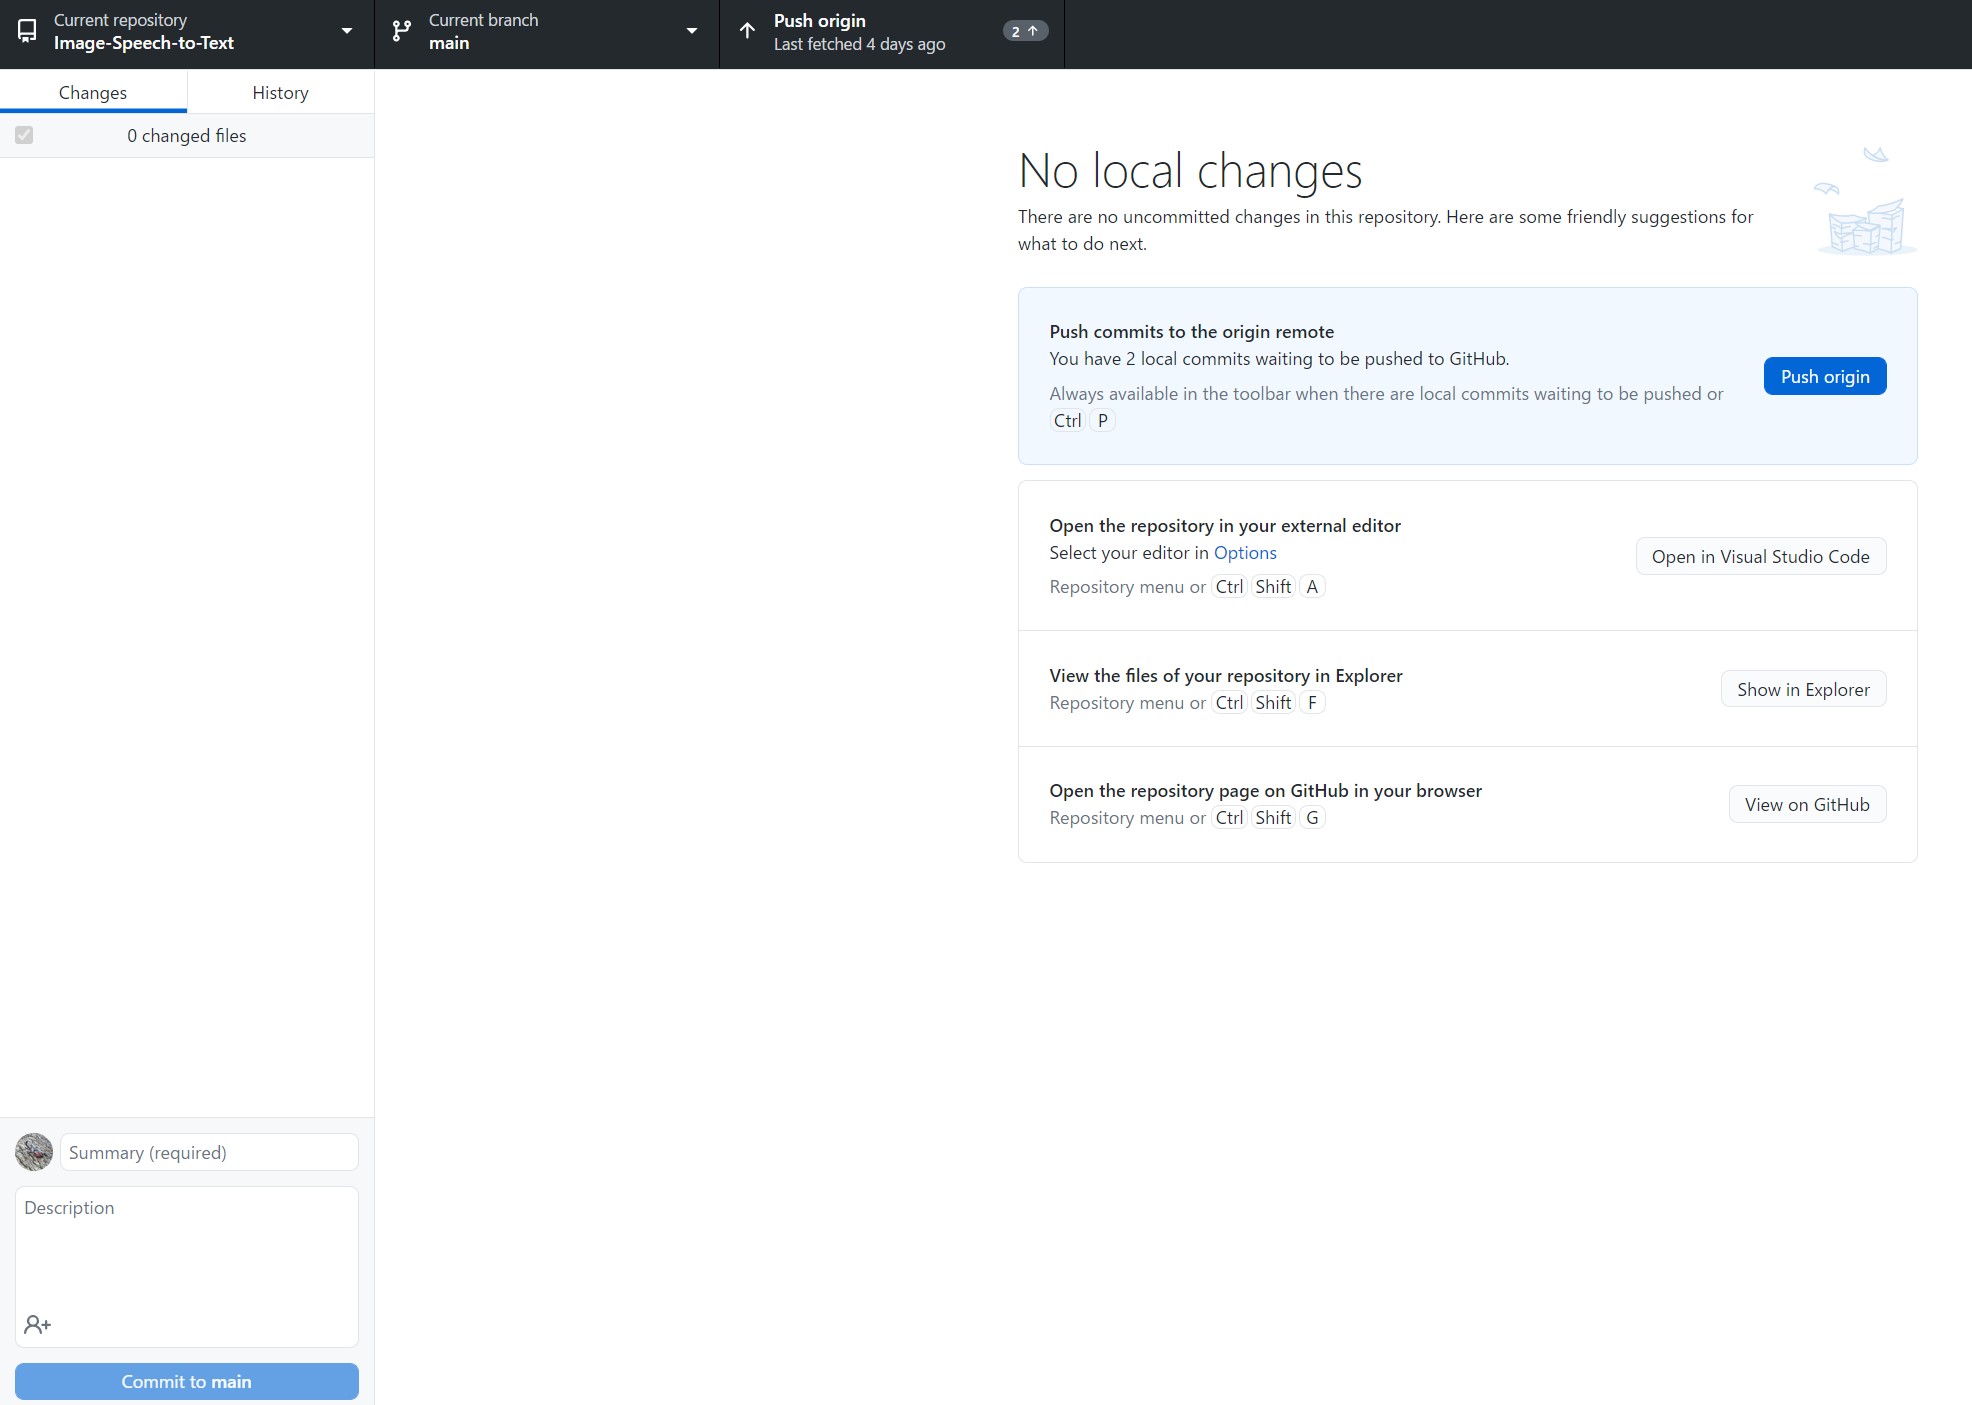The width and height of the screenshot is (1972, 1405).
Task: Expand the Current repository dropdown arrow
Action: (x=347, y=31)
